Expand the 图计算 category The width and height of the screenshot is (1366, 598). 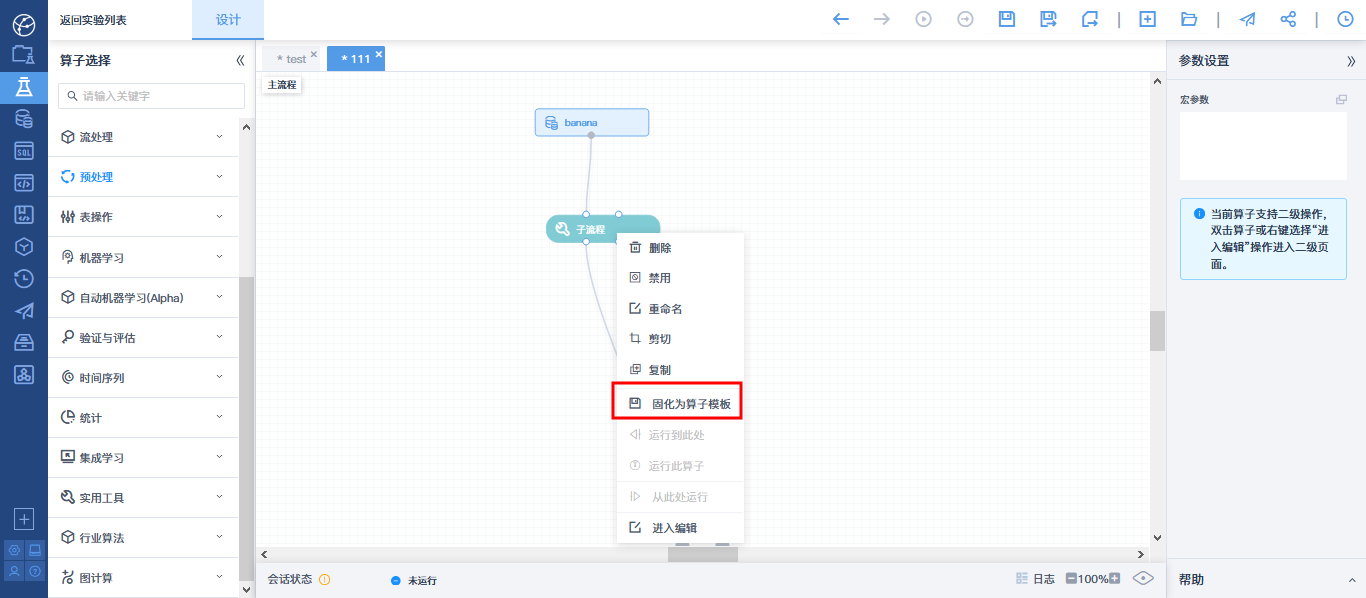(x=144, y=577)
